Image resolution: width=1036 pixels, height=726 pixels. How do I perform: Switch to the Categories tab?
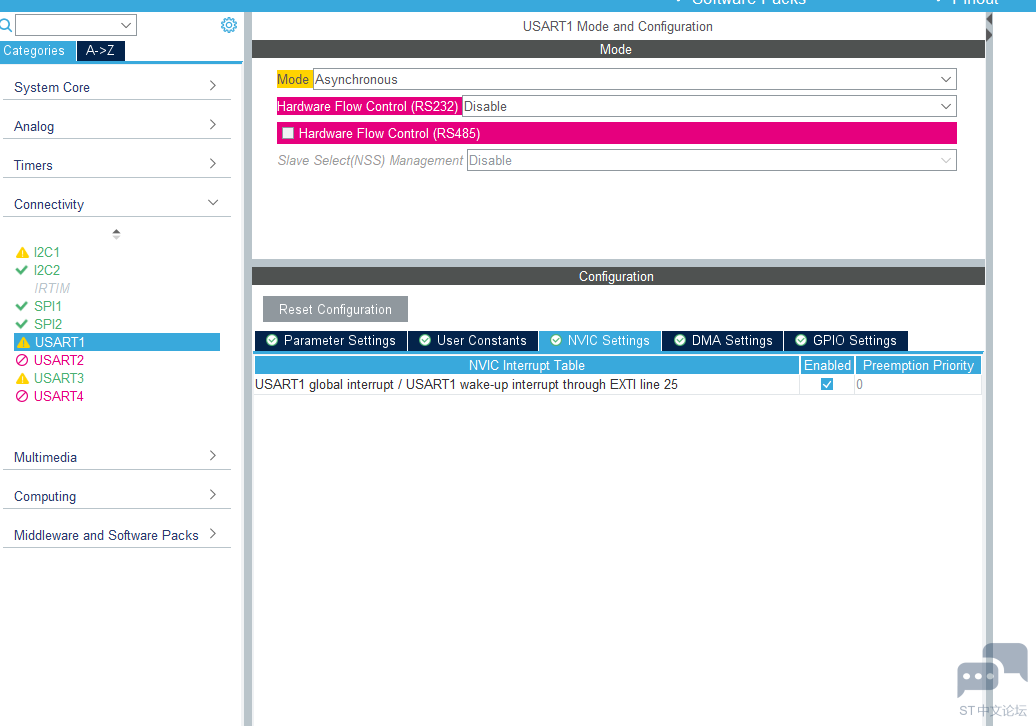coord(37,51)
